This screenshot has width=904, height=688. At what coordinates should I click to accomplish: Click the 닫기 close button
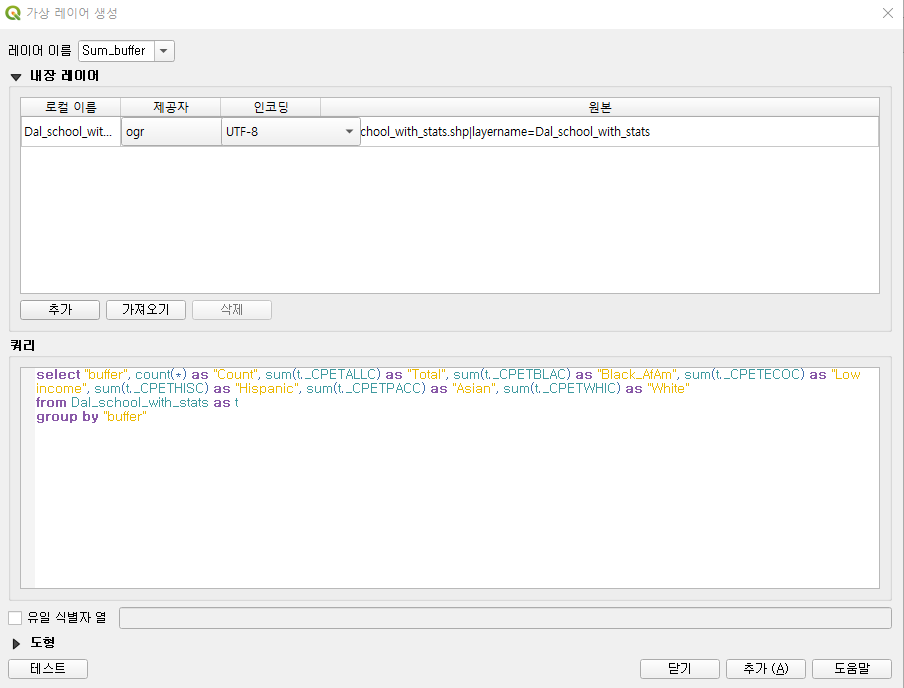(680, 669)
